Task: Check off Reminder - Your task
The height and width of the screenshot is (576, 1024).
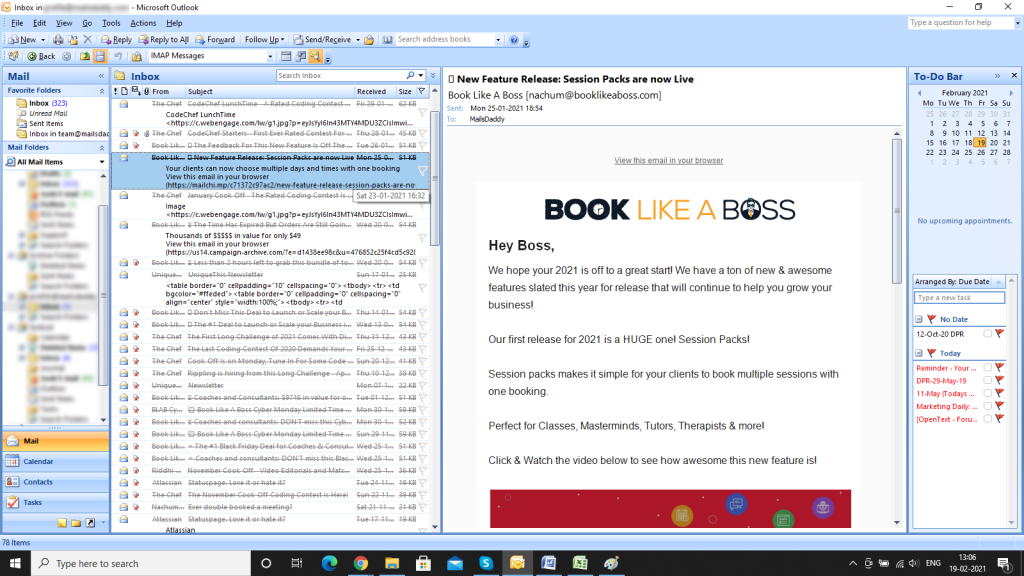Action: (987, 368)
